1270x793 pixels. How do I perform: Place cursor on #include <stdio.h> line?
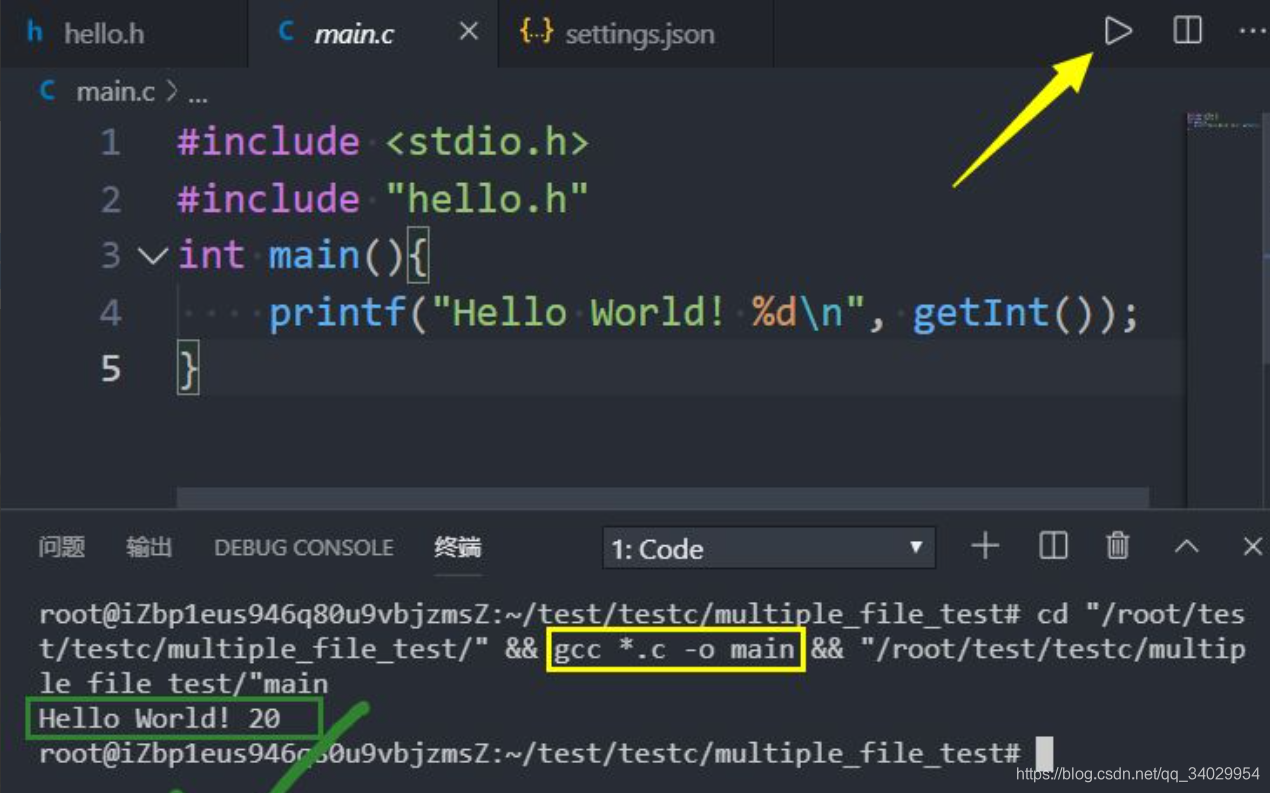click(383, 142)
